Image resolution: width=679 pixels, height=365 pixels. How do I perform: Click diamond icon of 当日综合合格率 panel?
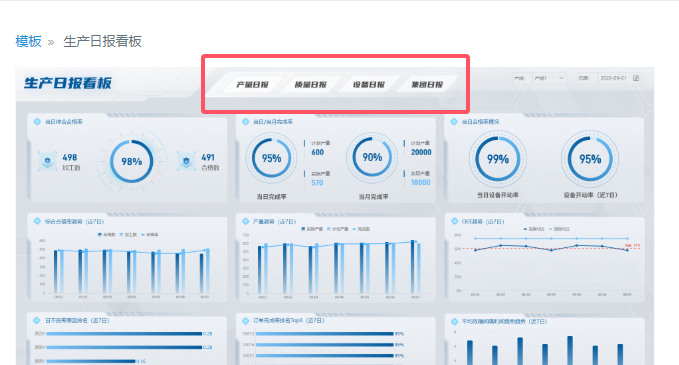[x=37, y=122]
